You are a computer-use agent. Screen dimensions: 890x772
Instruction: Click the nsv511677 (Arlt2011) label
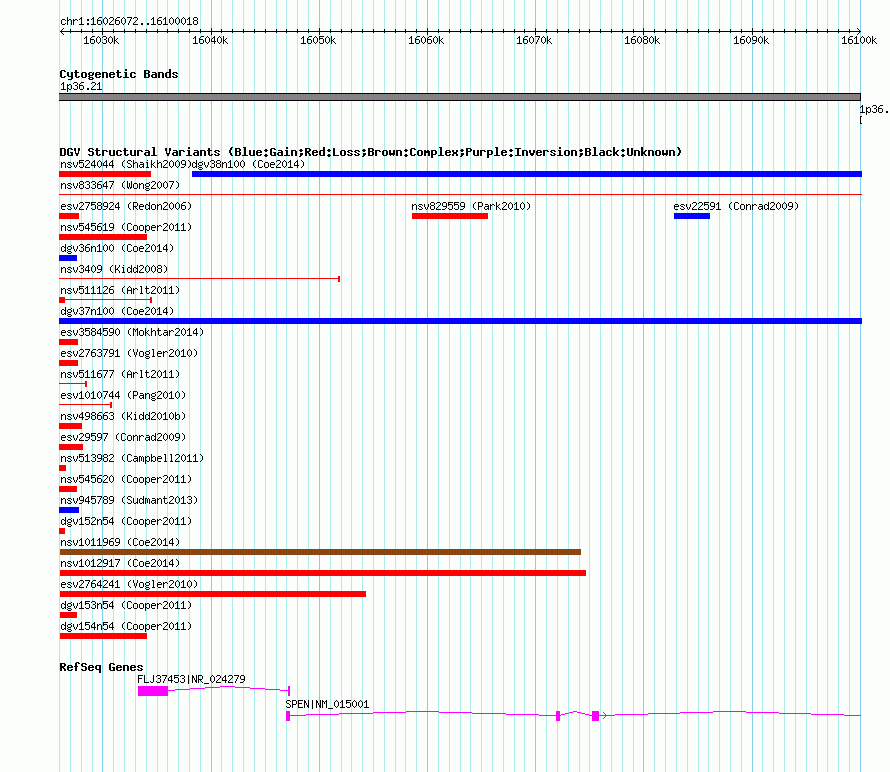click(120, 374)
